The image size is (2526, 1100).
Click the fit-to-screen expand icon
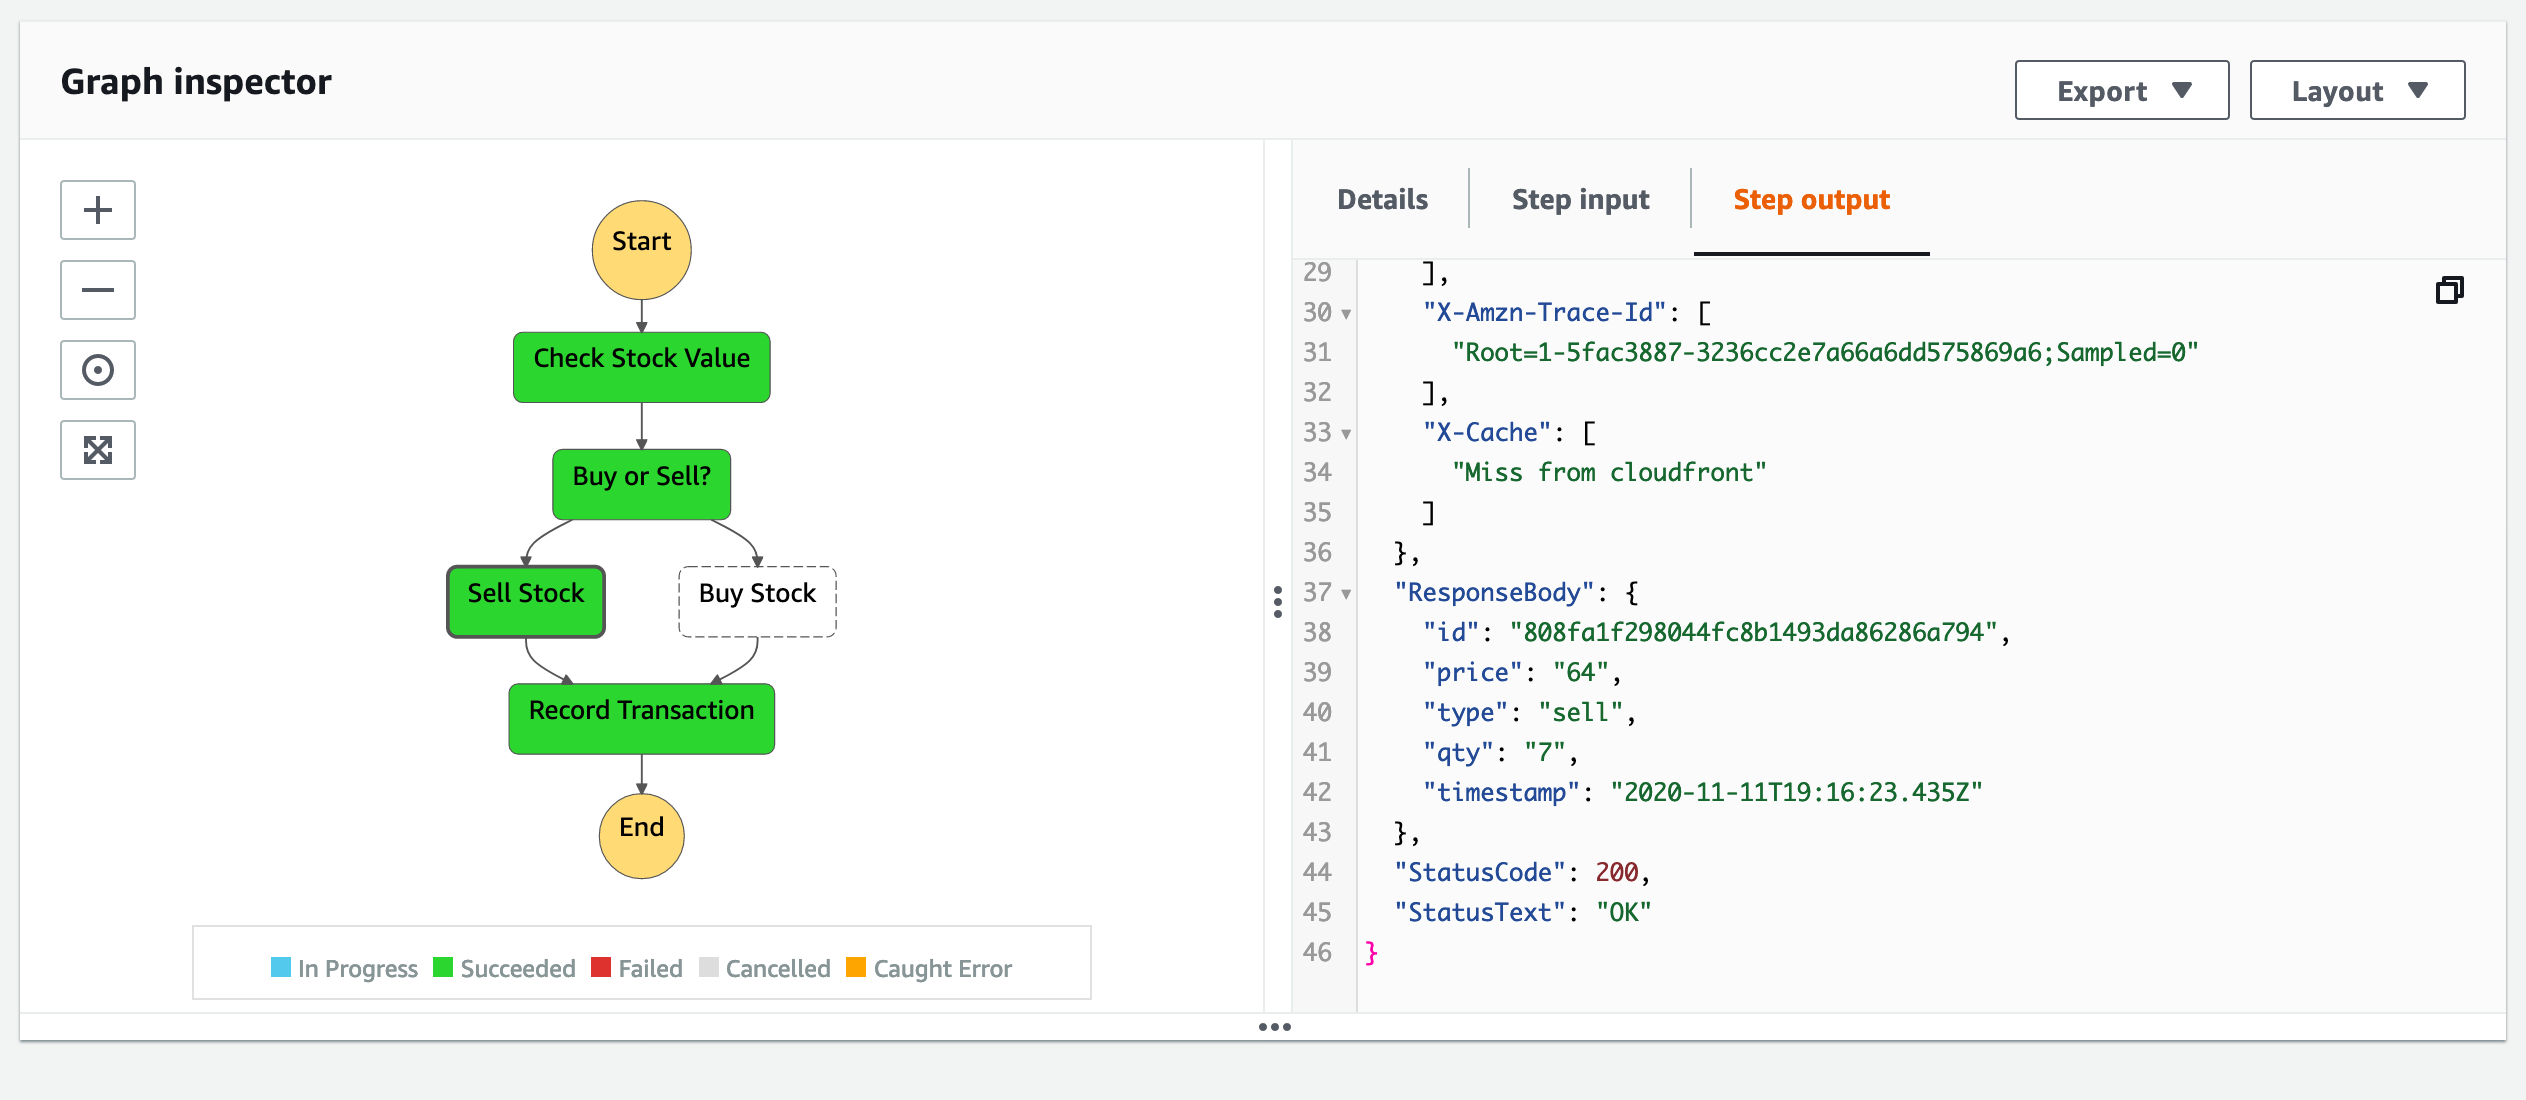(x=98, y=450)
